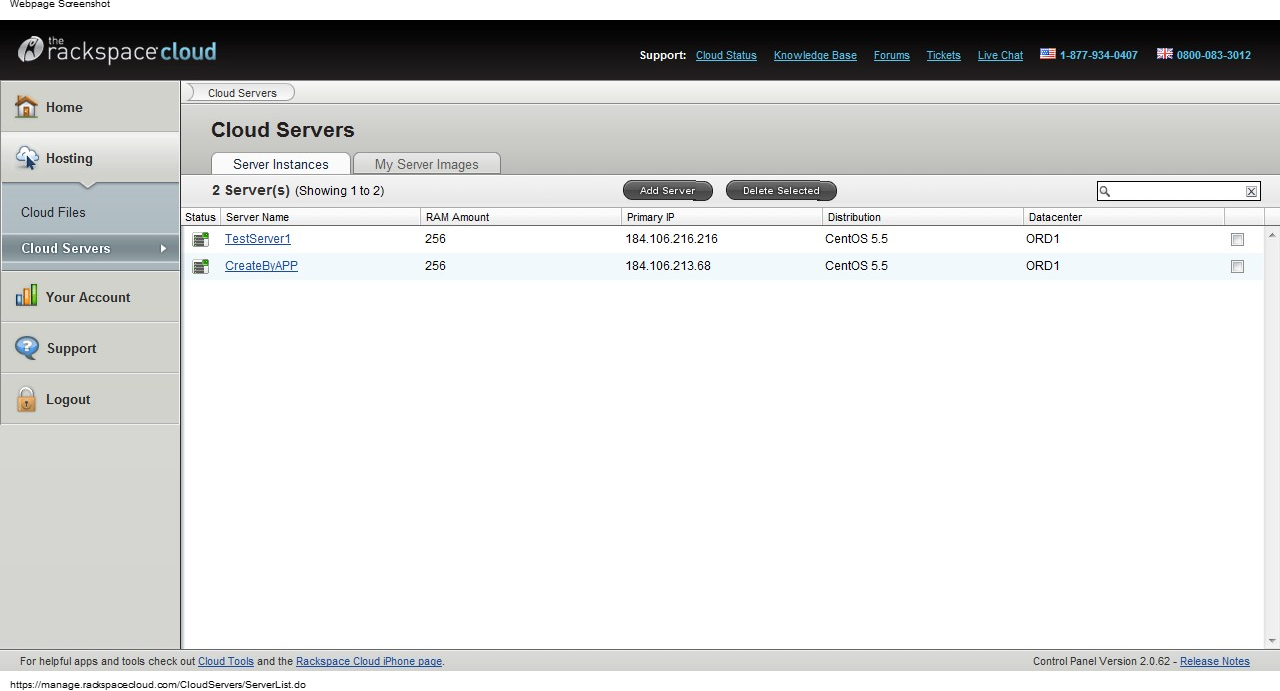Image resolution: width=1280 pixels, height=691 pixels.
Task: Click the Rackspace Cloud logo
Action: (117, 50)
